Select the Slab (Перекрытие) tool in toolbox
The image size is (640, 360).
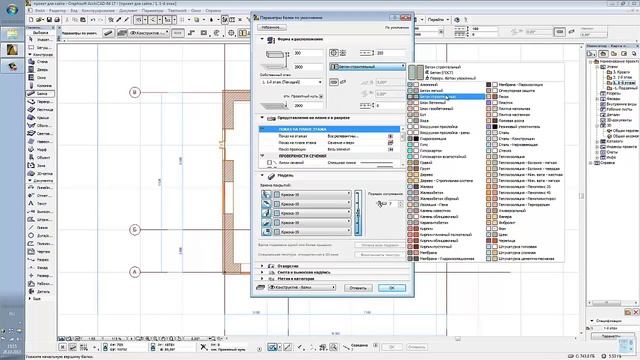[x=40, y=102]
